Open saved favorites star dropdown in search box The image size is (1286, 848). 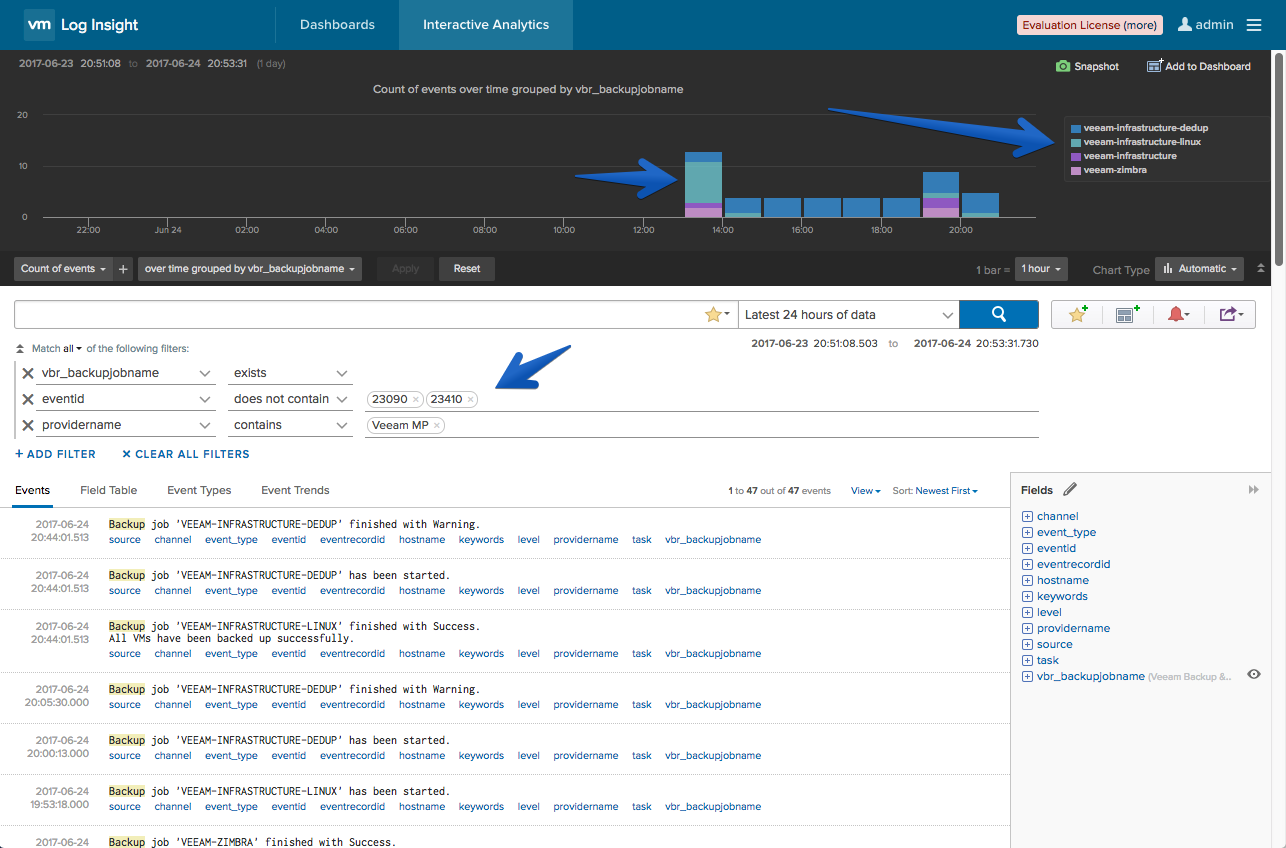pos(717,314)
